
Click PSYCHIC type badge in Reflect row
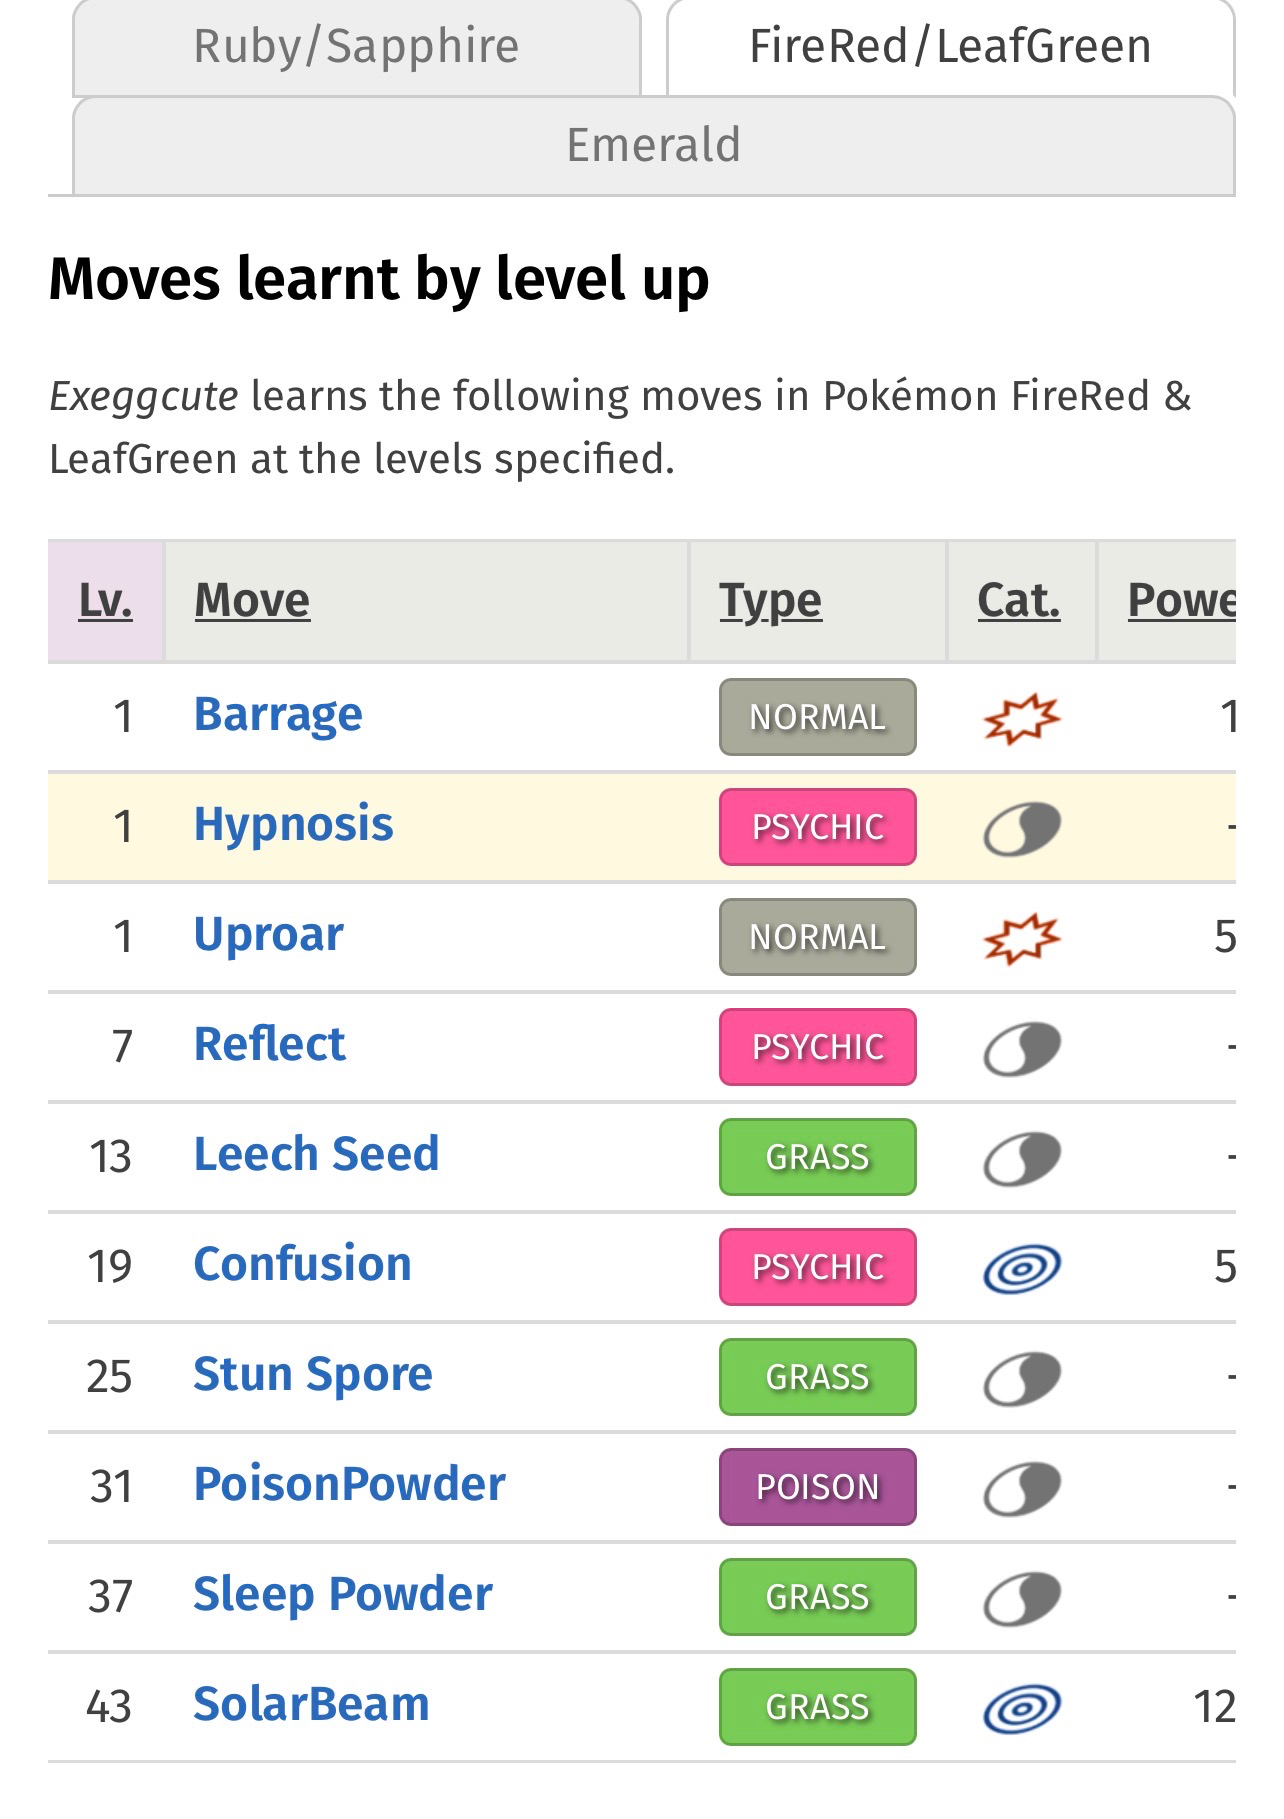click(817, 1047)
